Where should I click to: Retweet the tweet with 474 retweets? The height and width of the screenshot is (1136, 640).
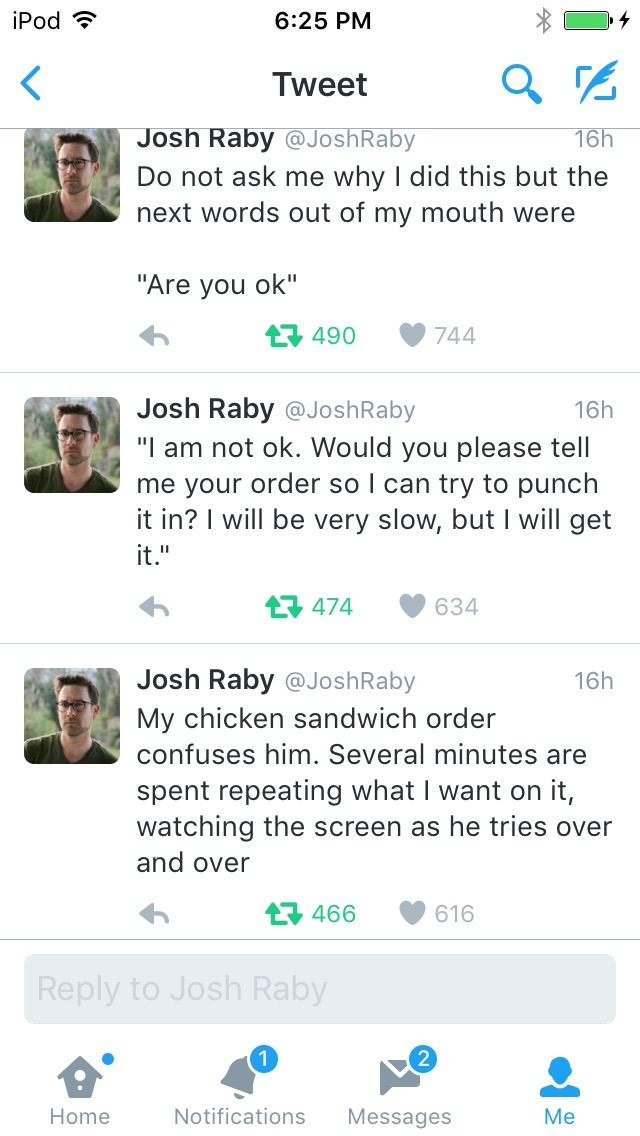click(x=282, y=607)
